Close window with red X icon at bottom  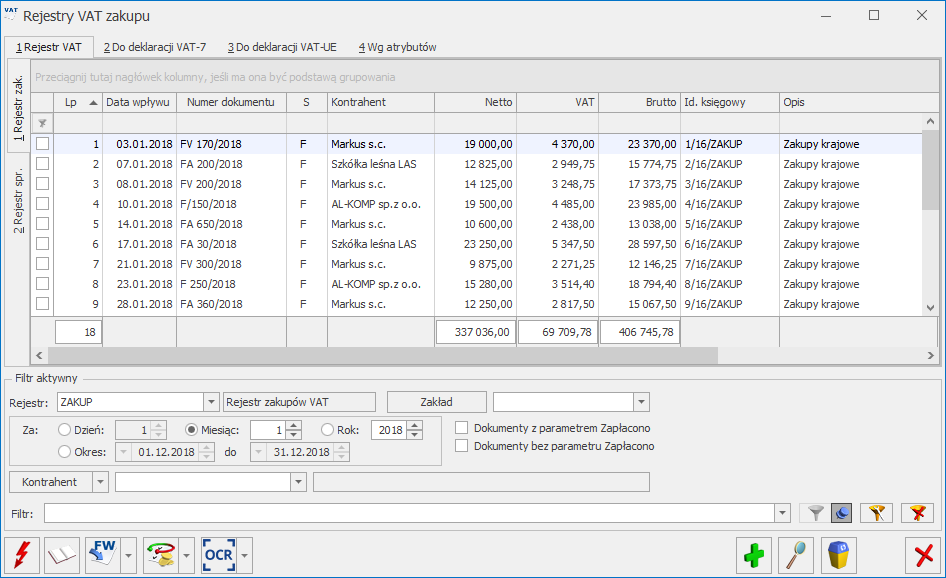(x=923, y=555)
